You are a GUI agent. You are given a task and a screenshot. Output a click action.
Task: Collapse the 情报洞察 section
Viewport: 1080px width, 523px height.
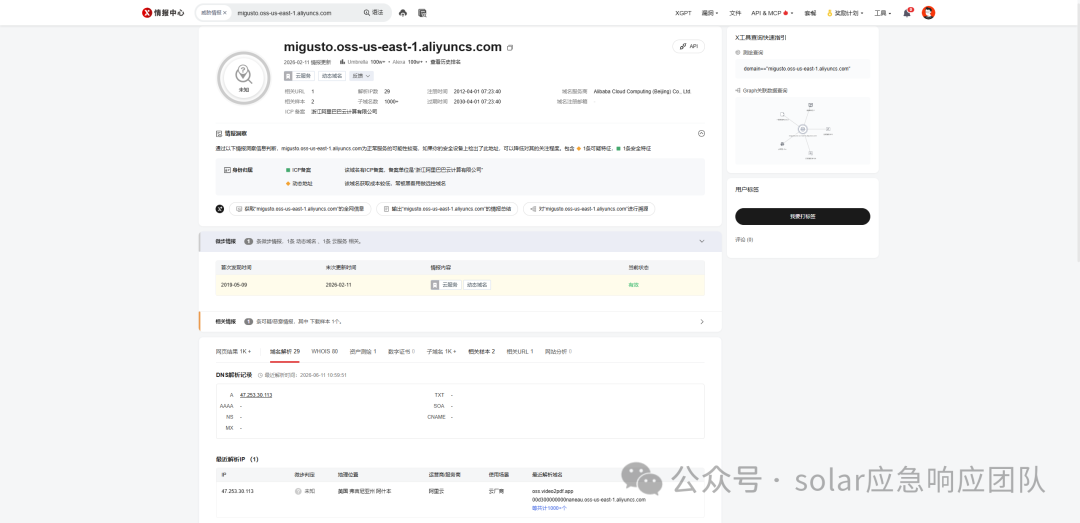tap(701, 134)
